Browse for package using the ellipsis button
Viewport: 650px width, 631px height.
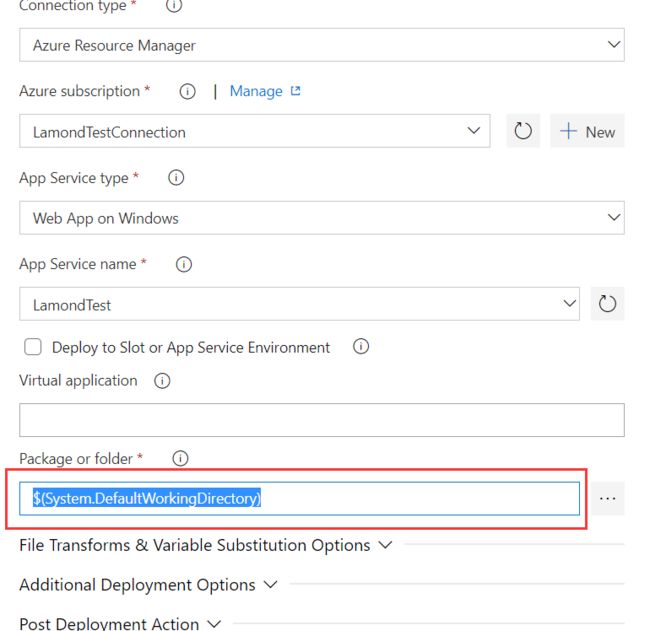(x=607, y=498)
